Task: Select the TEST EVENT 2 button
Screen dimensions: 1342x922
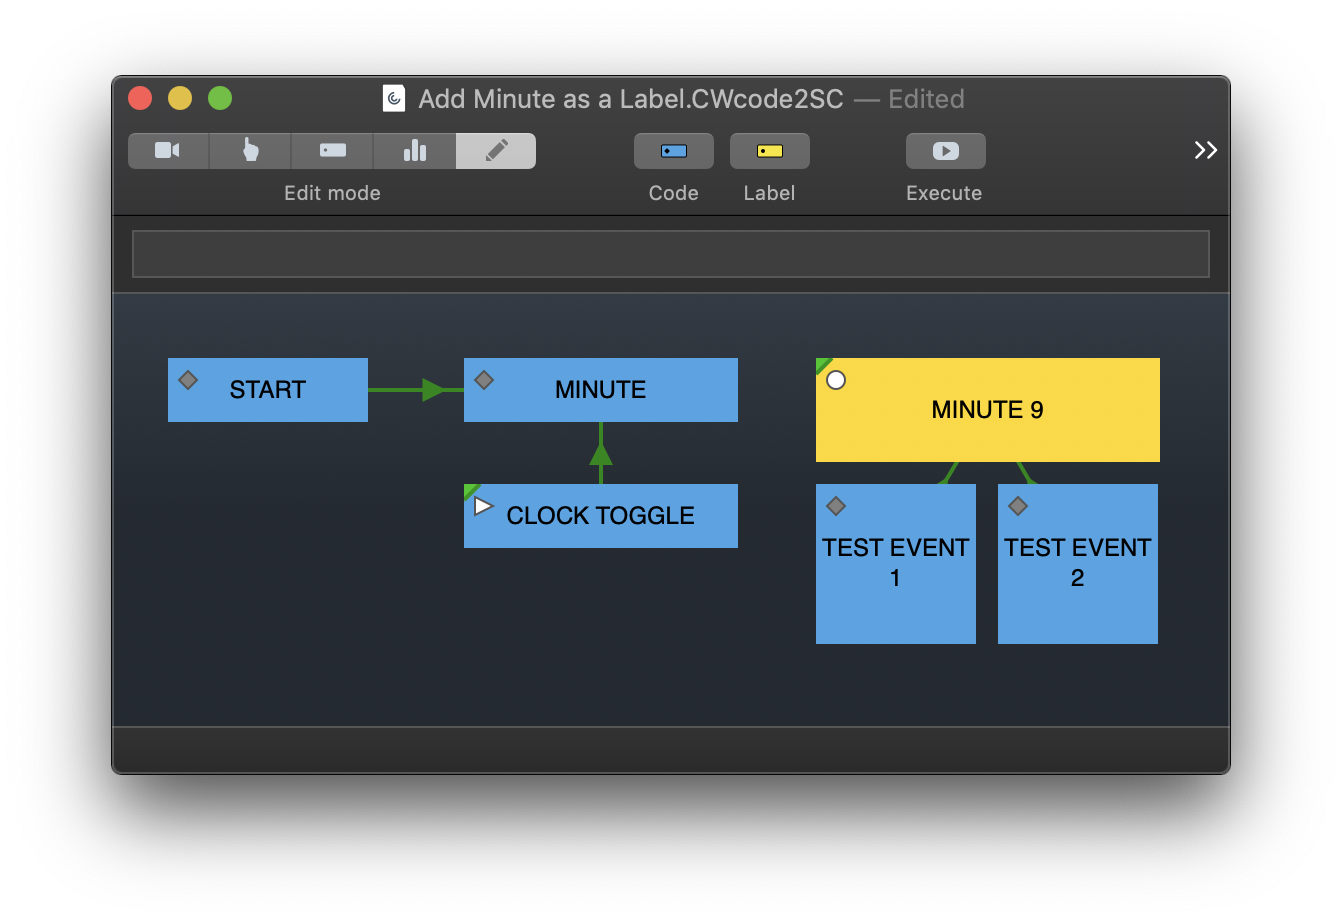Action: pyautogui.click(x=1078, y=564)
